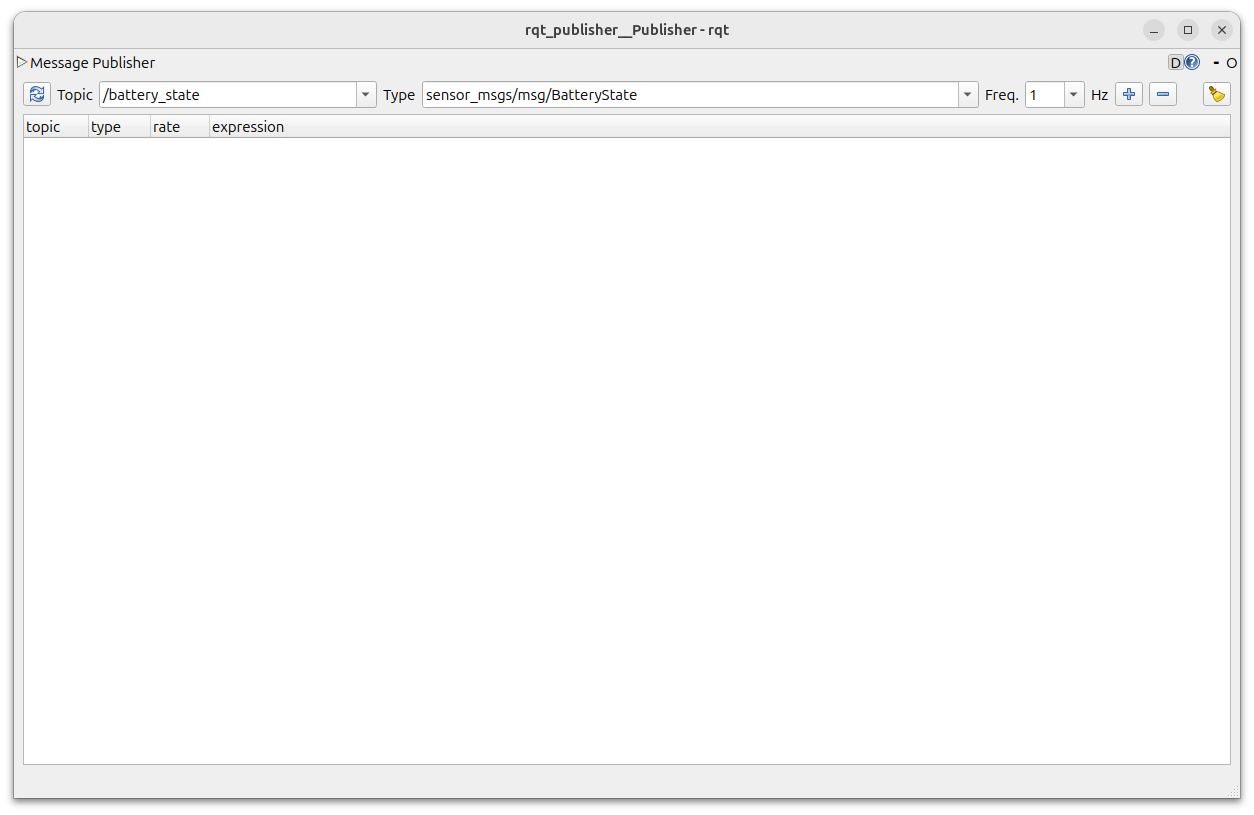Expand the Message Publisher disclosure triangle
The image size is (1254, 815).
22,63
